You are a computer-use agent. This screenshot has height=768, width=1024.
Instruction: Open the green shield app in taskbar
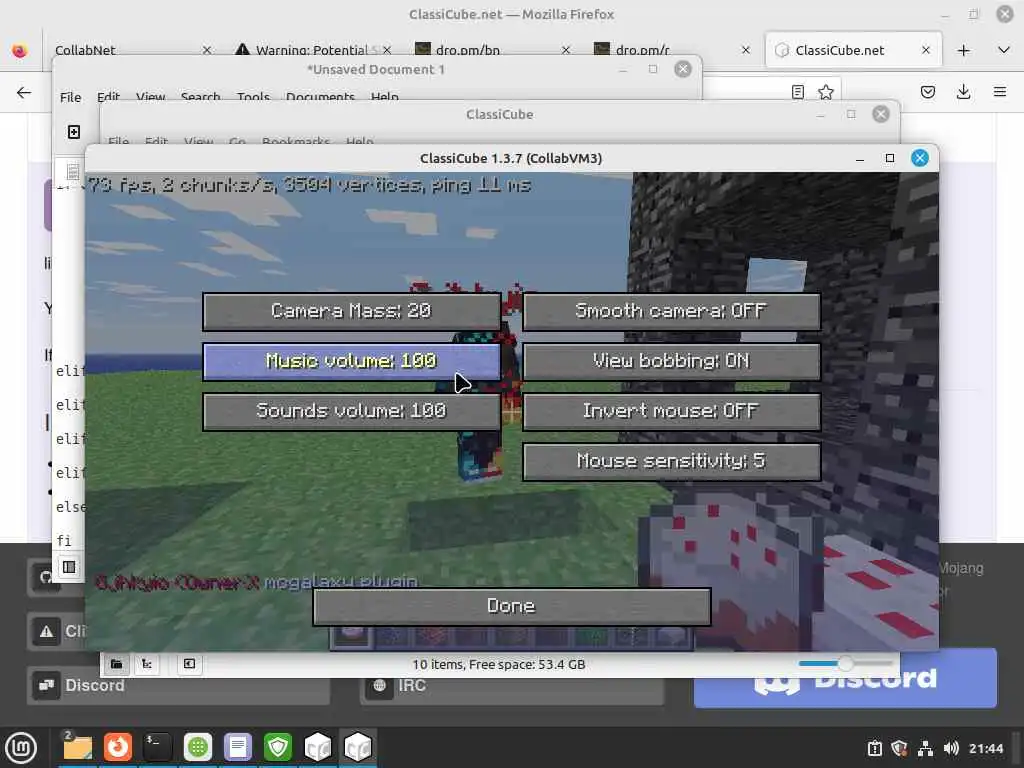click(x=278, y=748)
